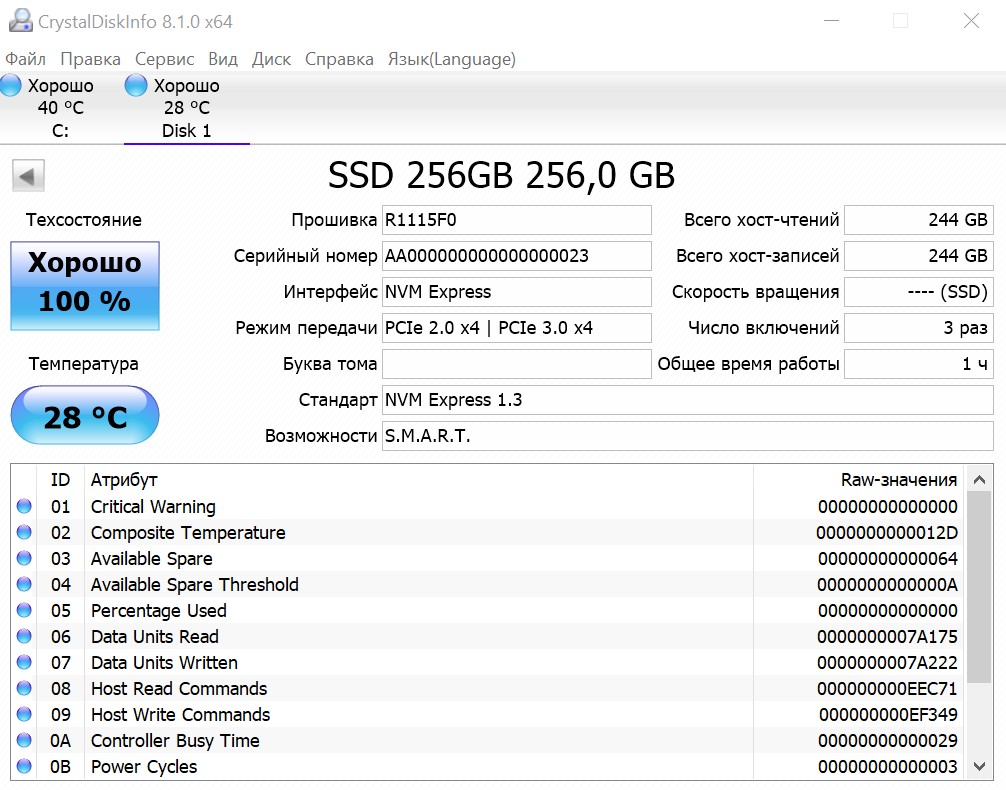Click the firmware R1115F0 field

516,220
